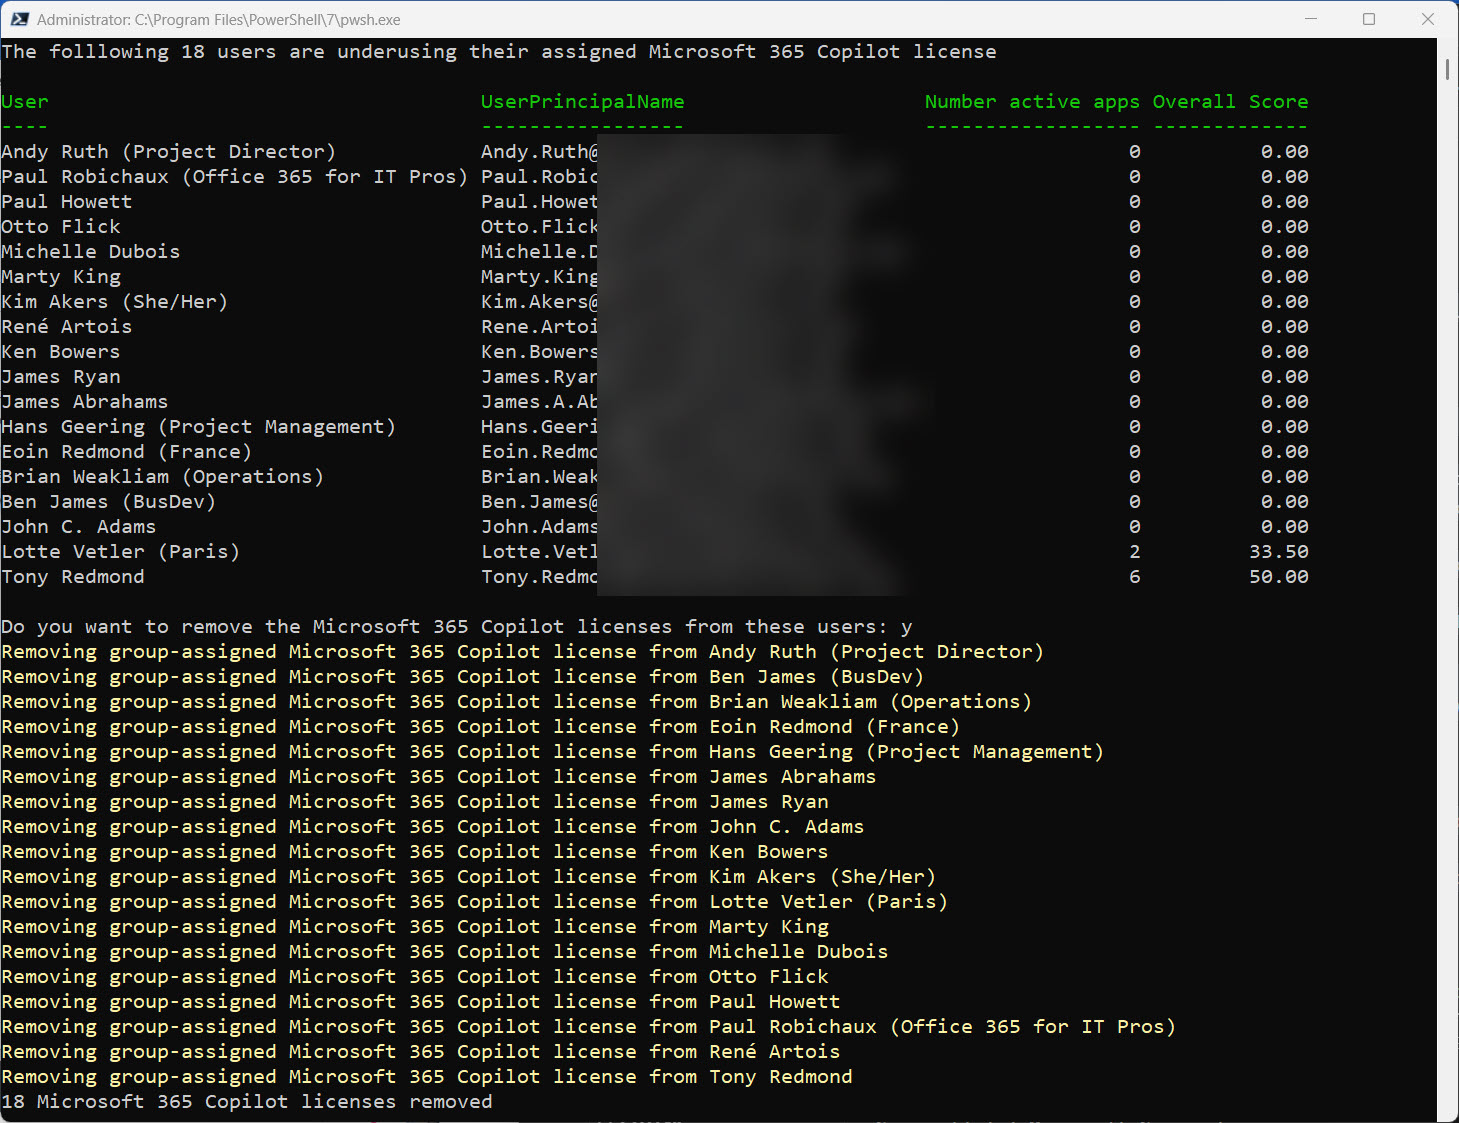The image size is (1459, 1123).
Task: Click the PowerShell icon in the title bar
Action: [x=18, y=19]
